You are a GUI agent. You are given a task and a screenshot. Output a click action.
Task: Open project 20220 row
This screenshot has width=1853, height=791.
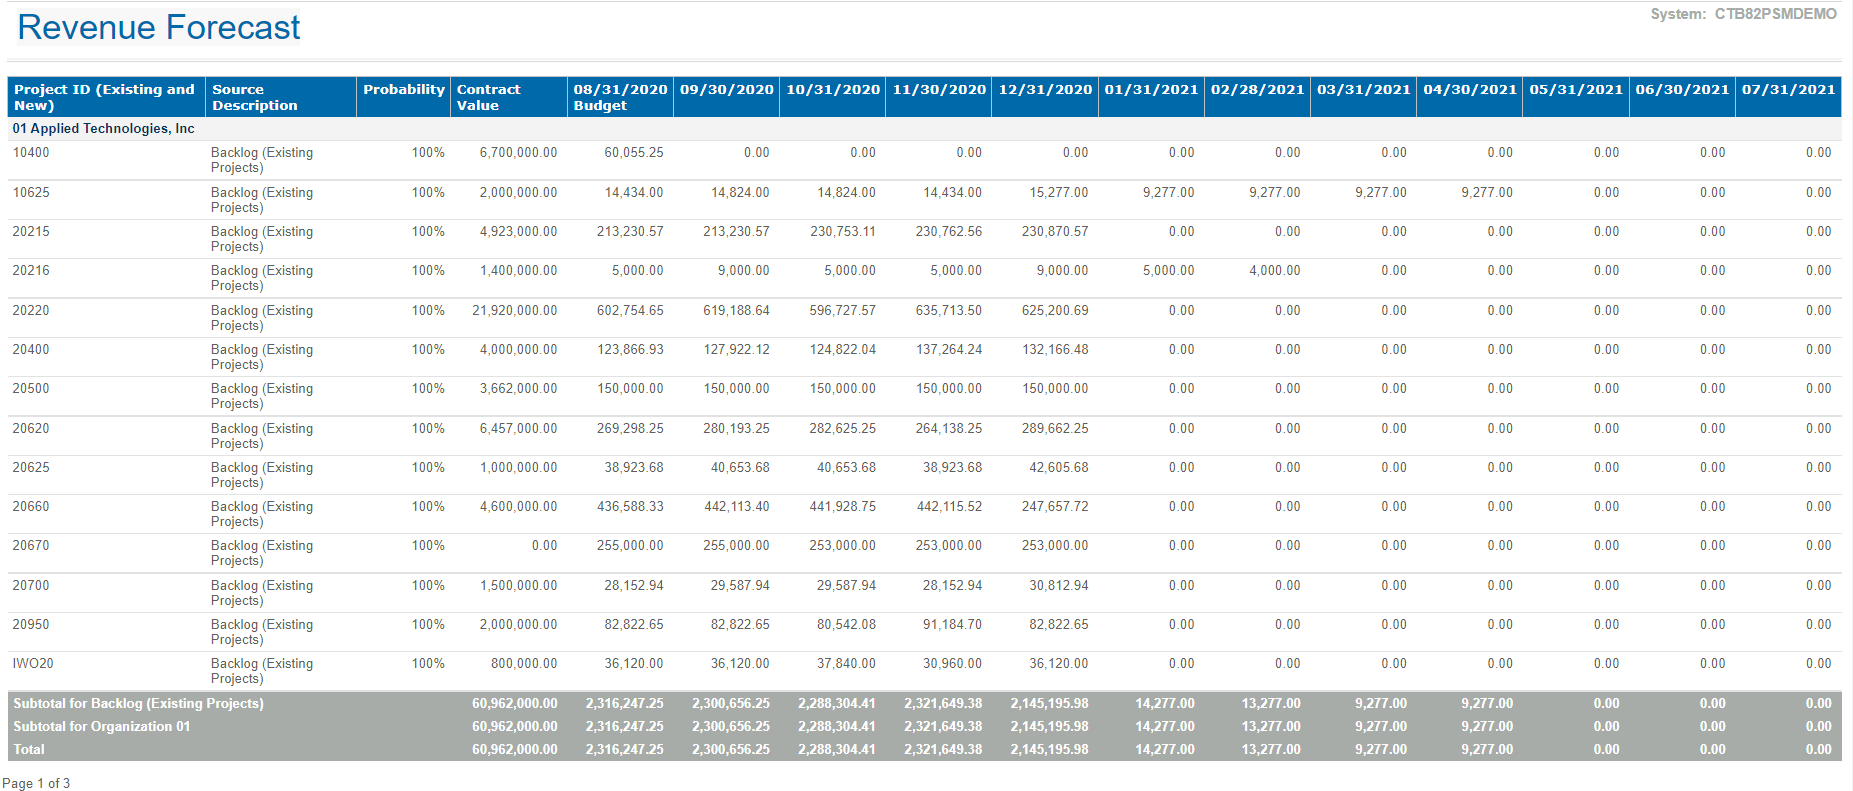tap(31, 311)
